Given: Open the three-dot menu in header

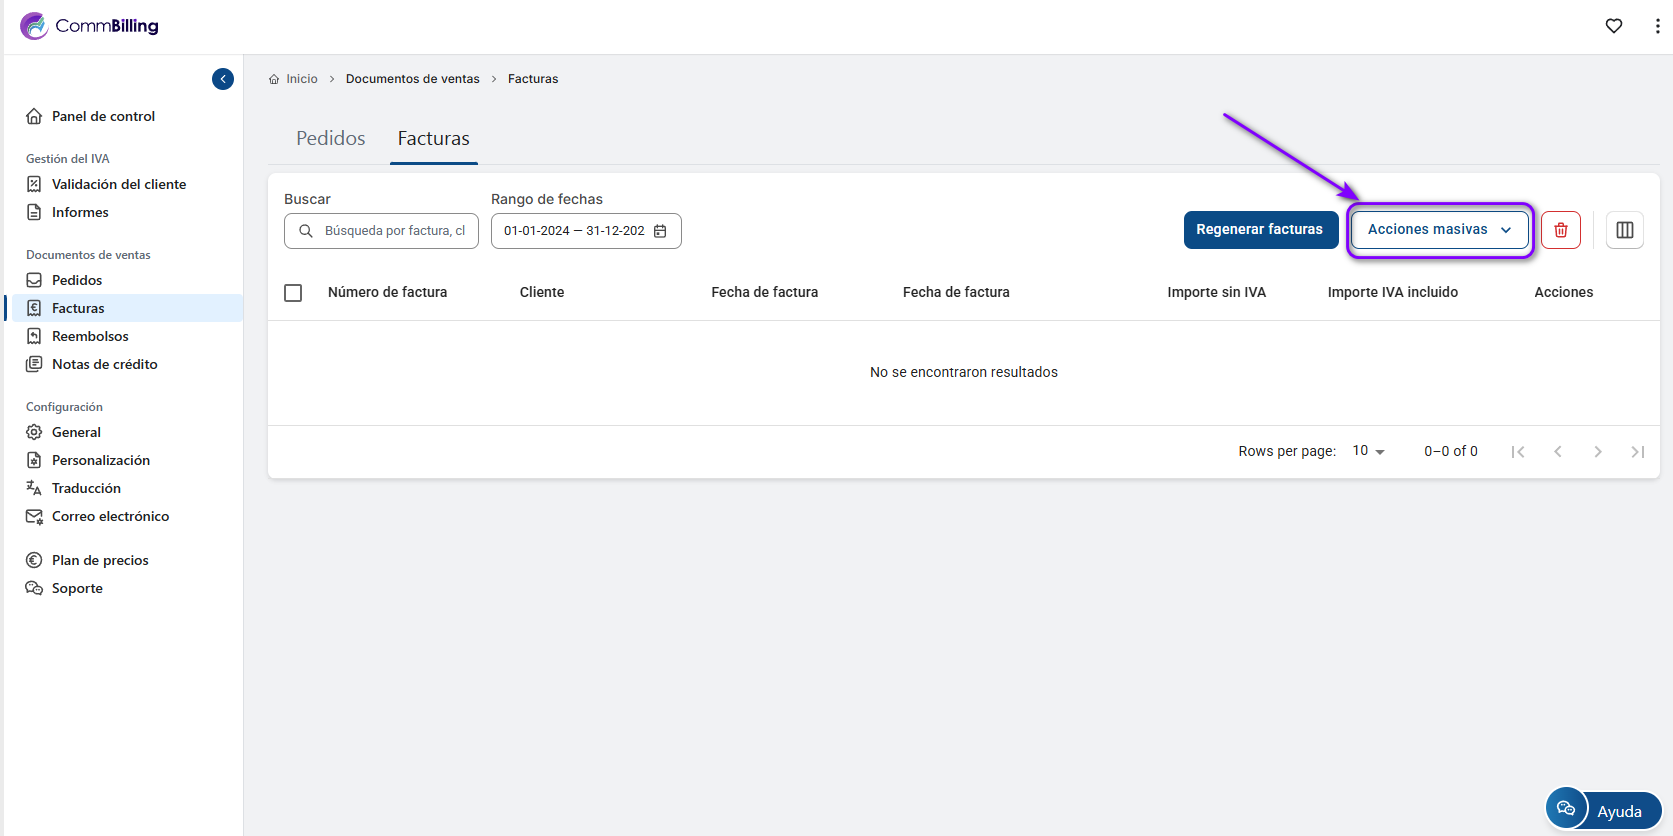Looking at the screenshot, I should (x=1657, y=26).
